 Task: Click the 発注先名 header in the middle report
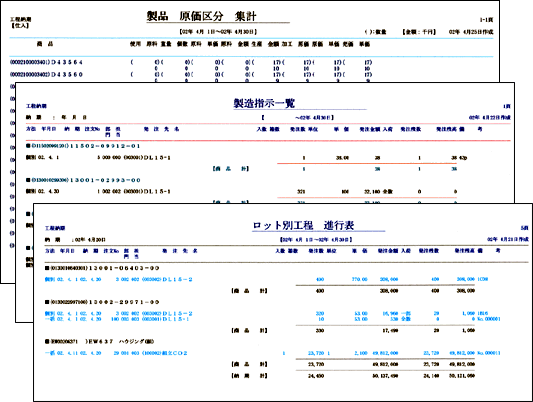pos(161,129)
